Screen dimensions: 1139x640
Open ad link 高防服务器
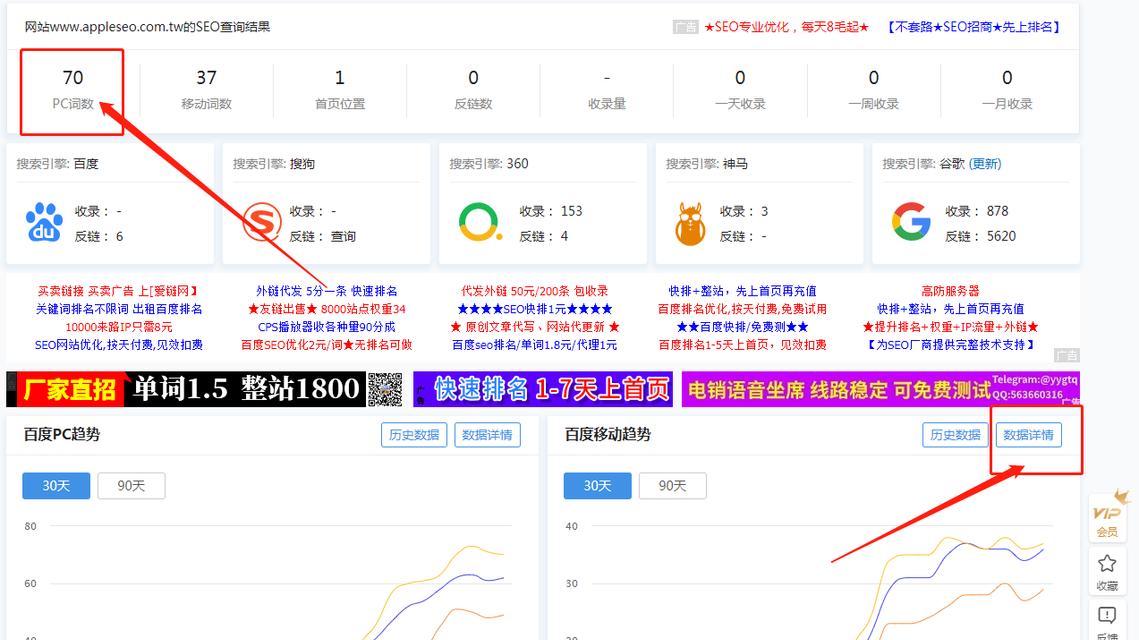click(950, 291)
